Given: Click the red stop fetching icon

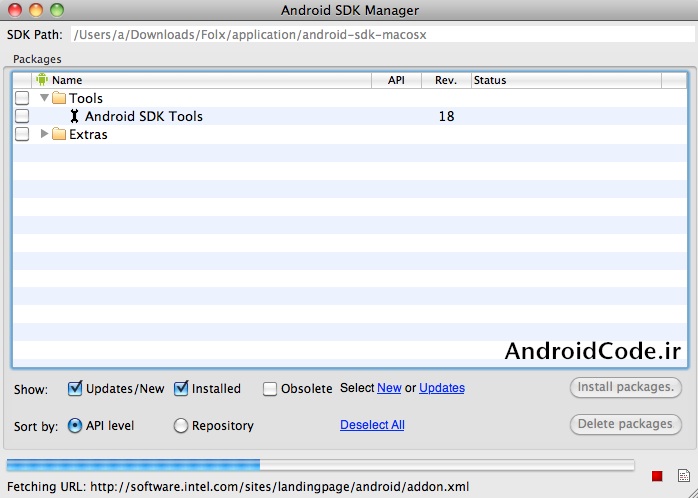Looking at the screenshot, I should tap(657, 476).
